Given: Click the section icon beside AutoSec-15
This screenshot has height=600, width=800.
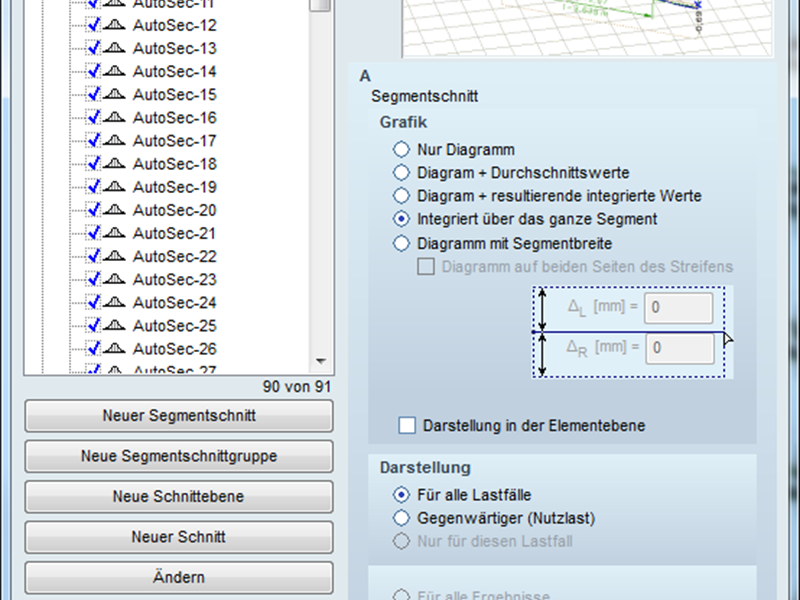Looking at the screenshot, I should point(114,95).
